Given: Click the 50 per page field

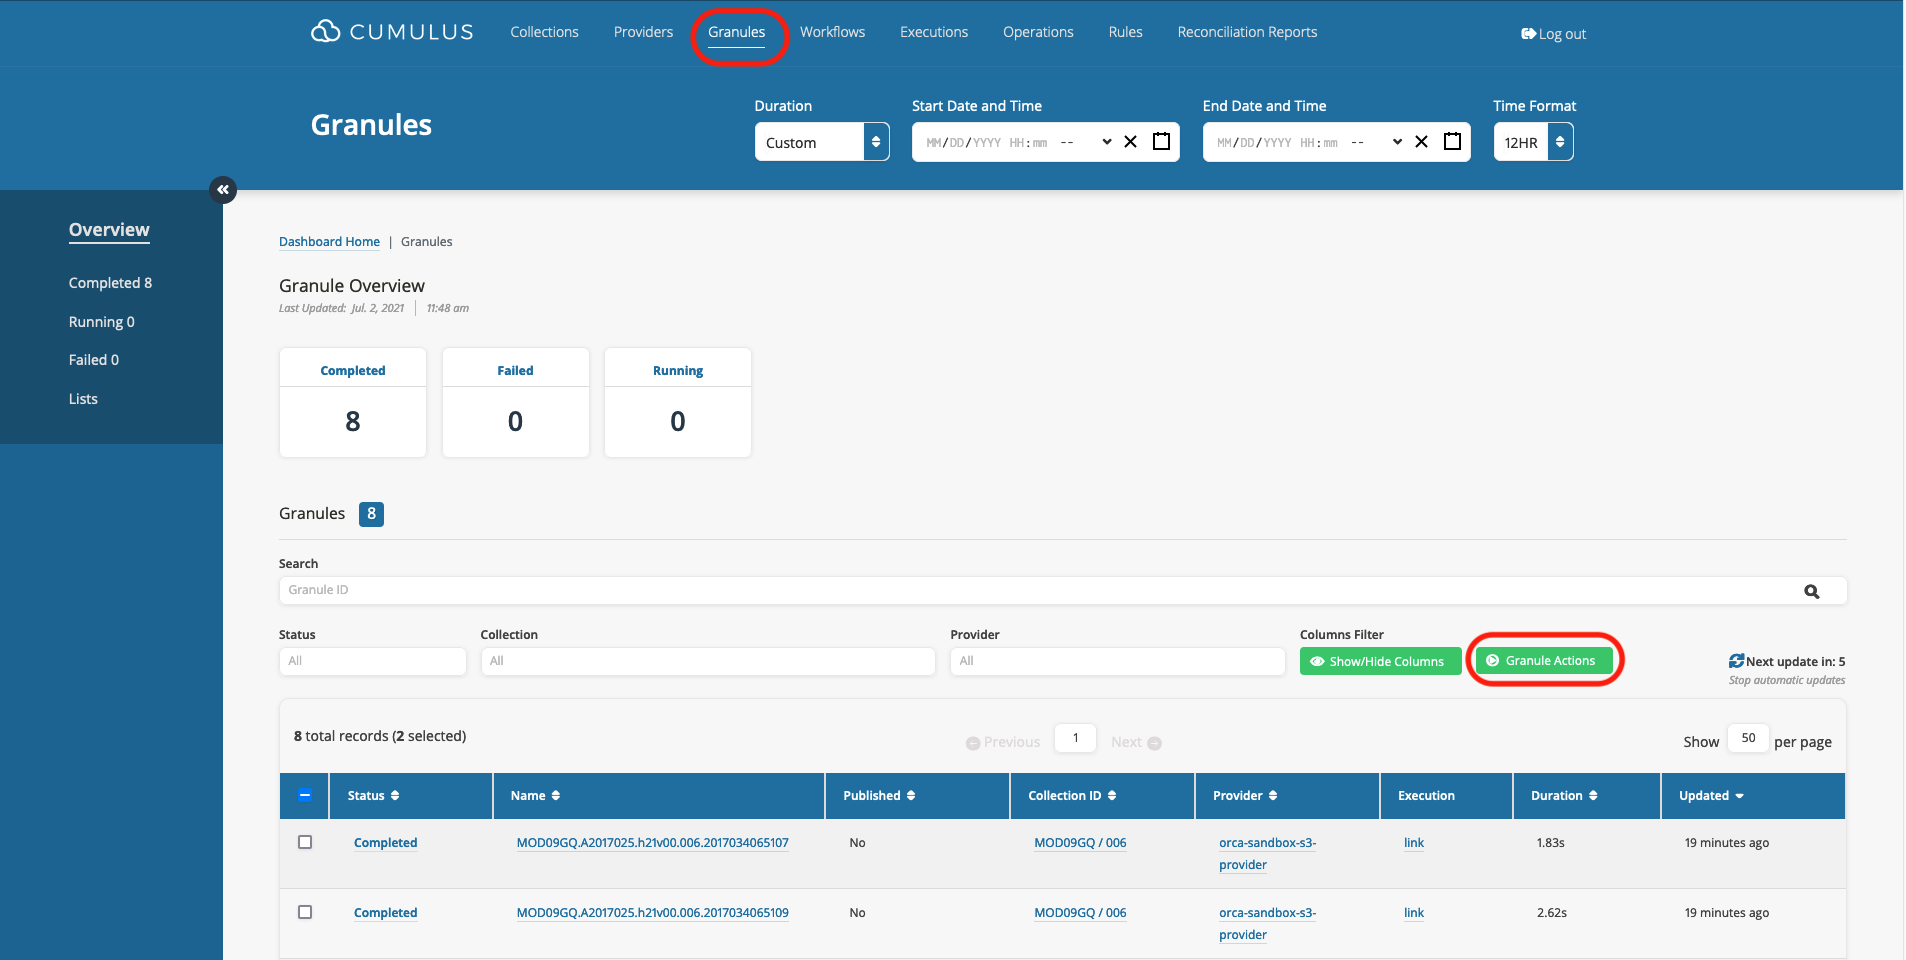Looking at the screenshot, I should pyautogui.click(x=1748, y=738).
